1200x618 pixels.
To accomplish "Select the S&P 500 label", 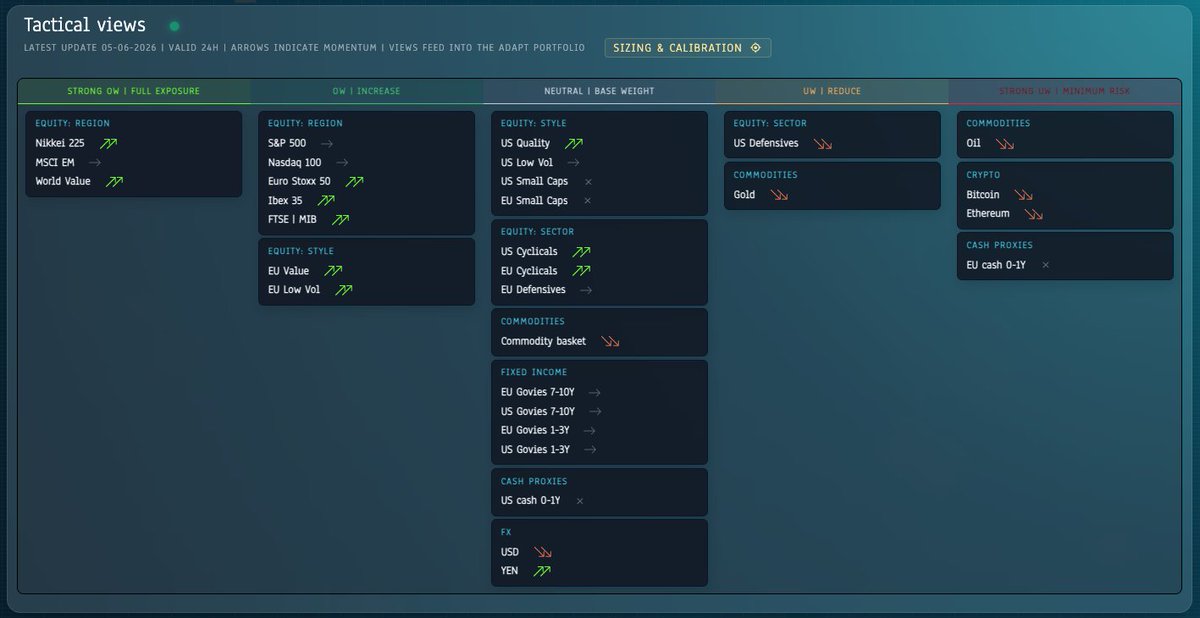I will pos(287,143).
